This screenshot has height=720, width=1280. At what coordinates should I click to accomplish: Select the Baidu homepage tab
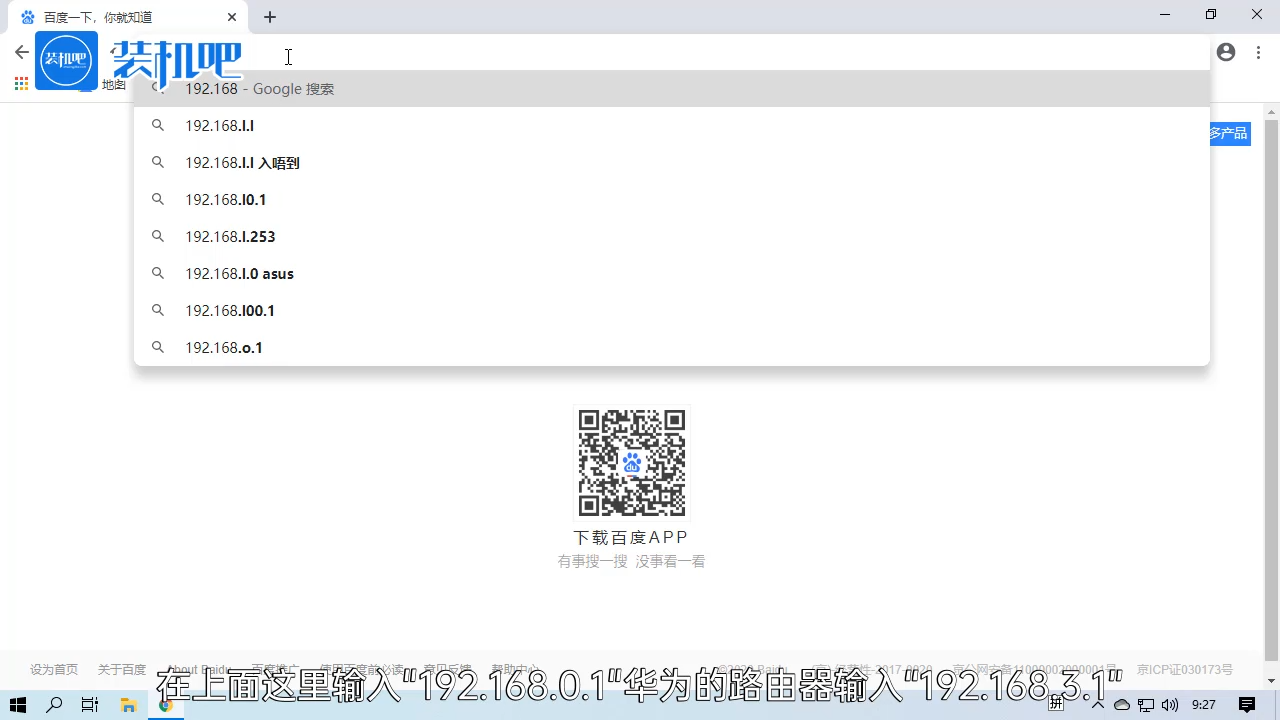pyautogui.click(x=120, y=17)
